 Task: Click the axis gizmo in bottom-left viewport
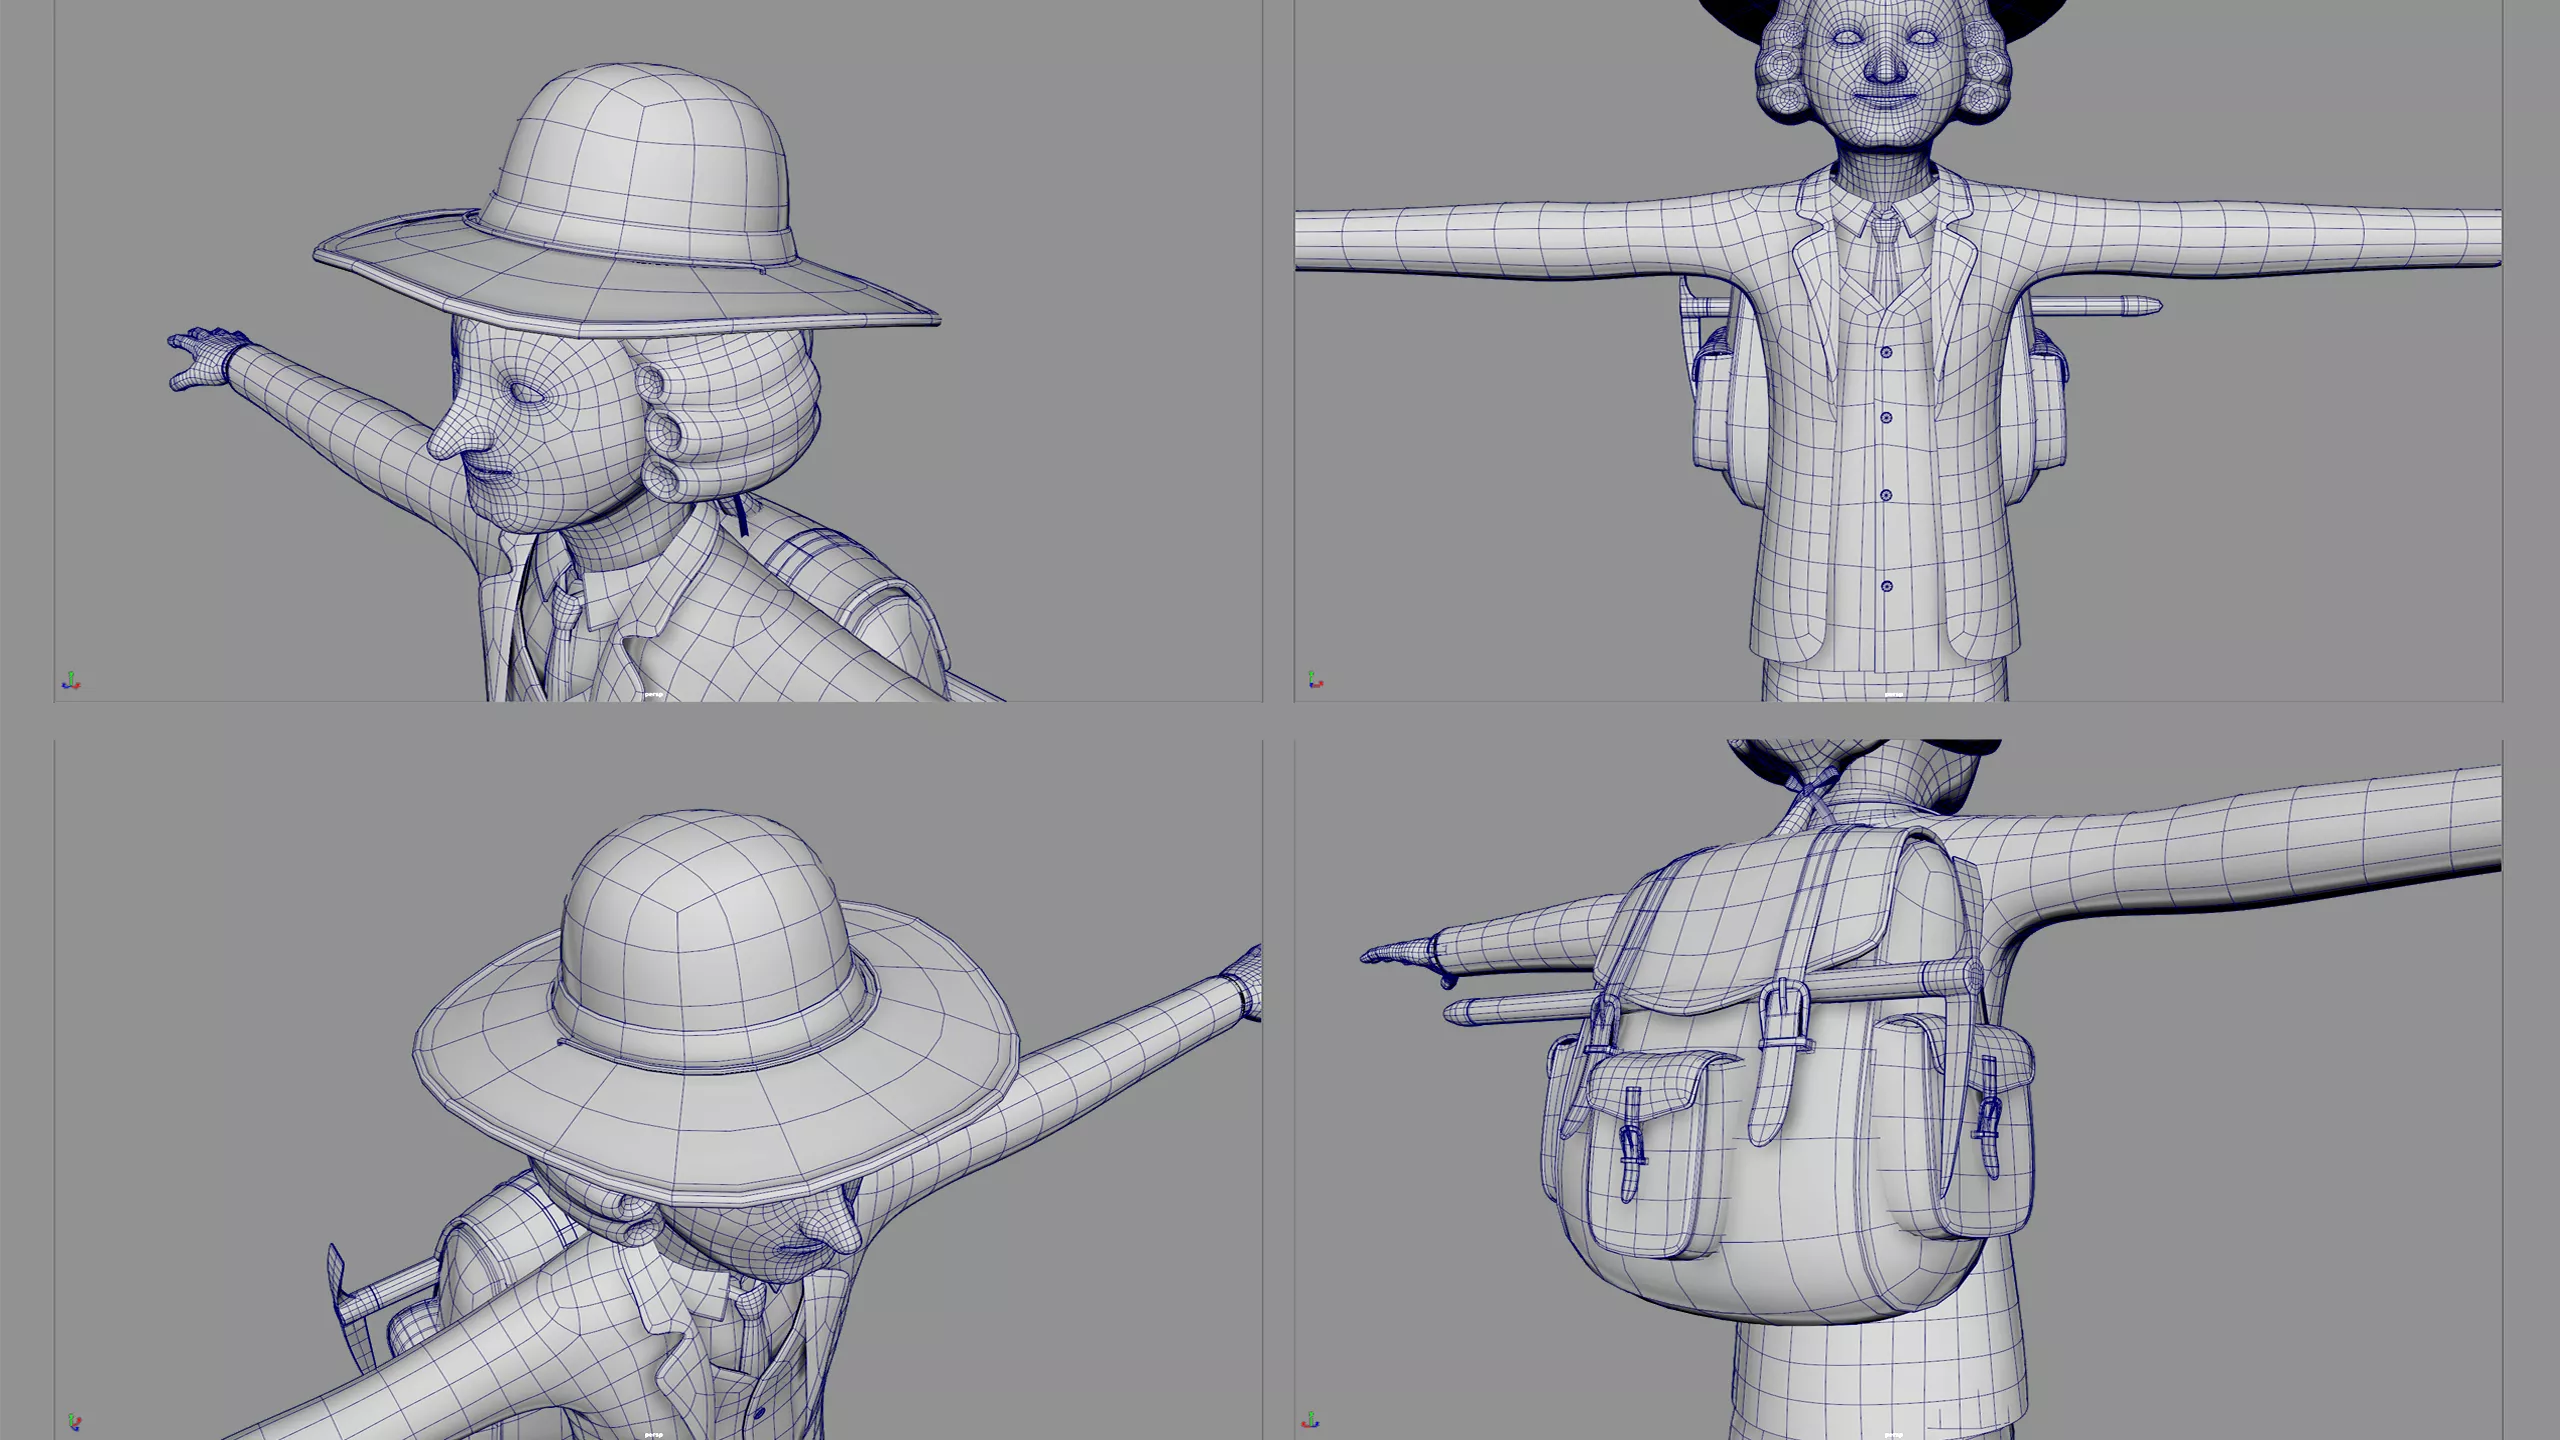pos(73,1421)
